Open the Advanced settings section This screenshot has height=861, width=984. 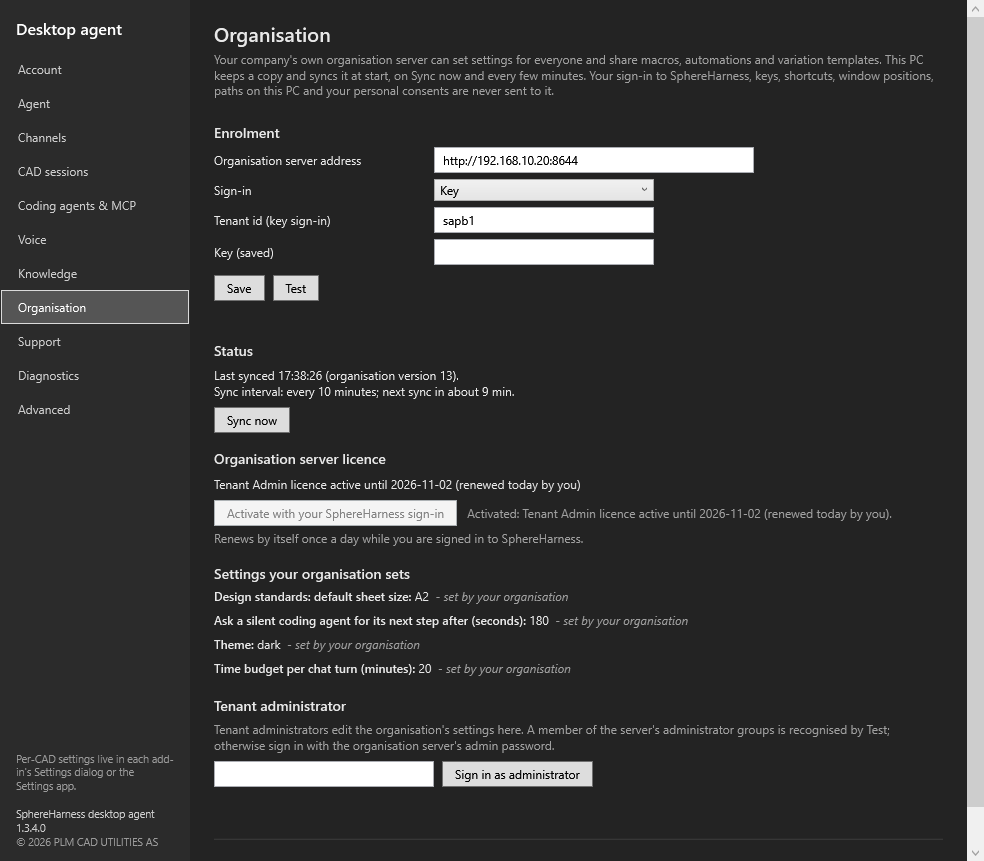tap(95, 409)
